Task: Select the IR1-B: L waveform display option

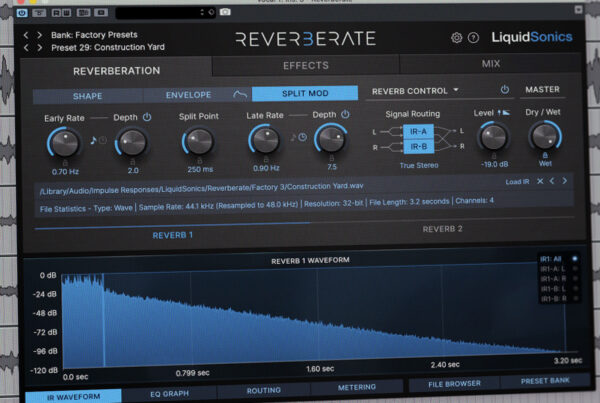Action: [558, 289]
